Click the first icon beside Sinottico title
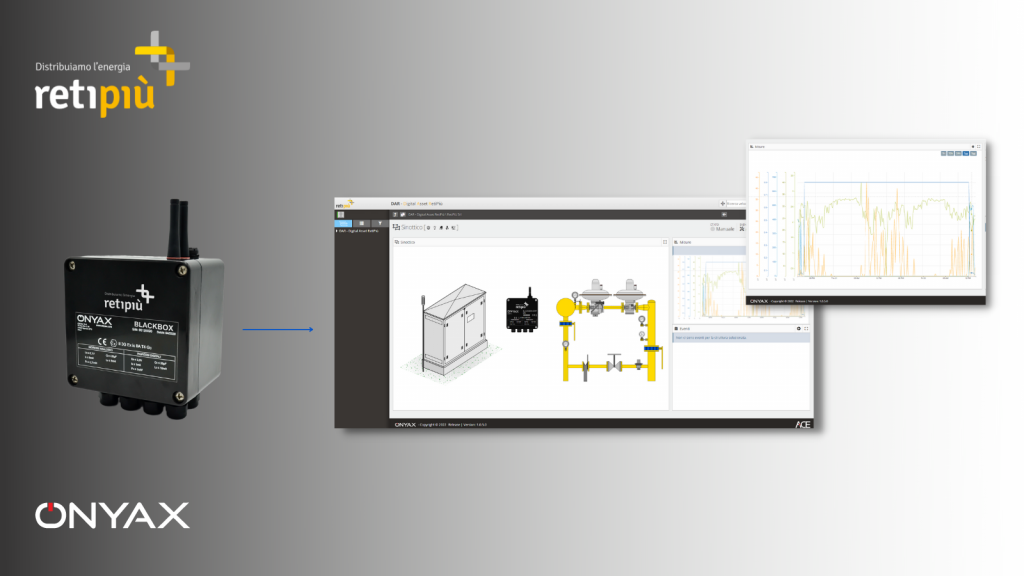 point(428,228)
